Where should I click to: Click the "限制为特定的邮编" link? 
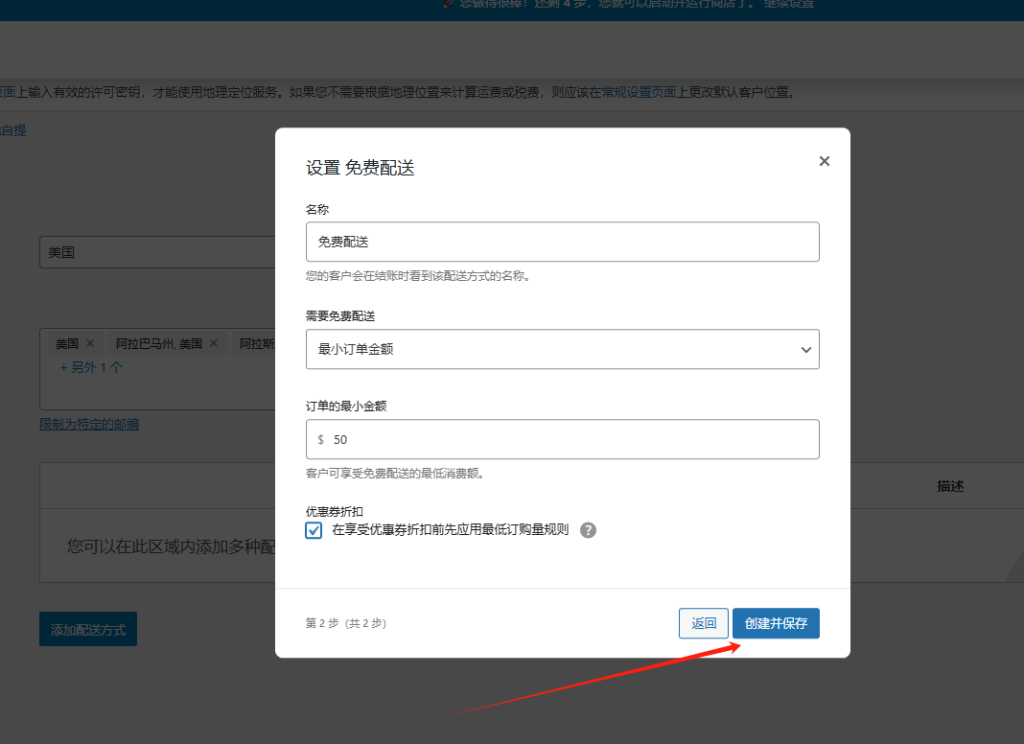tap(88, 423)
